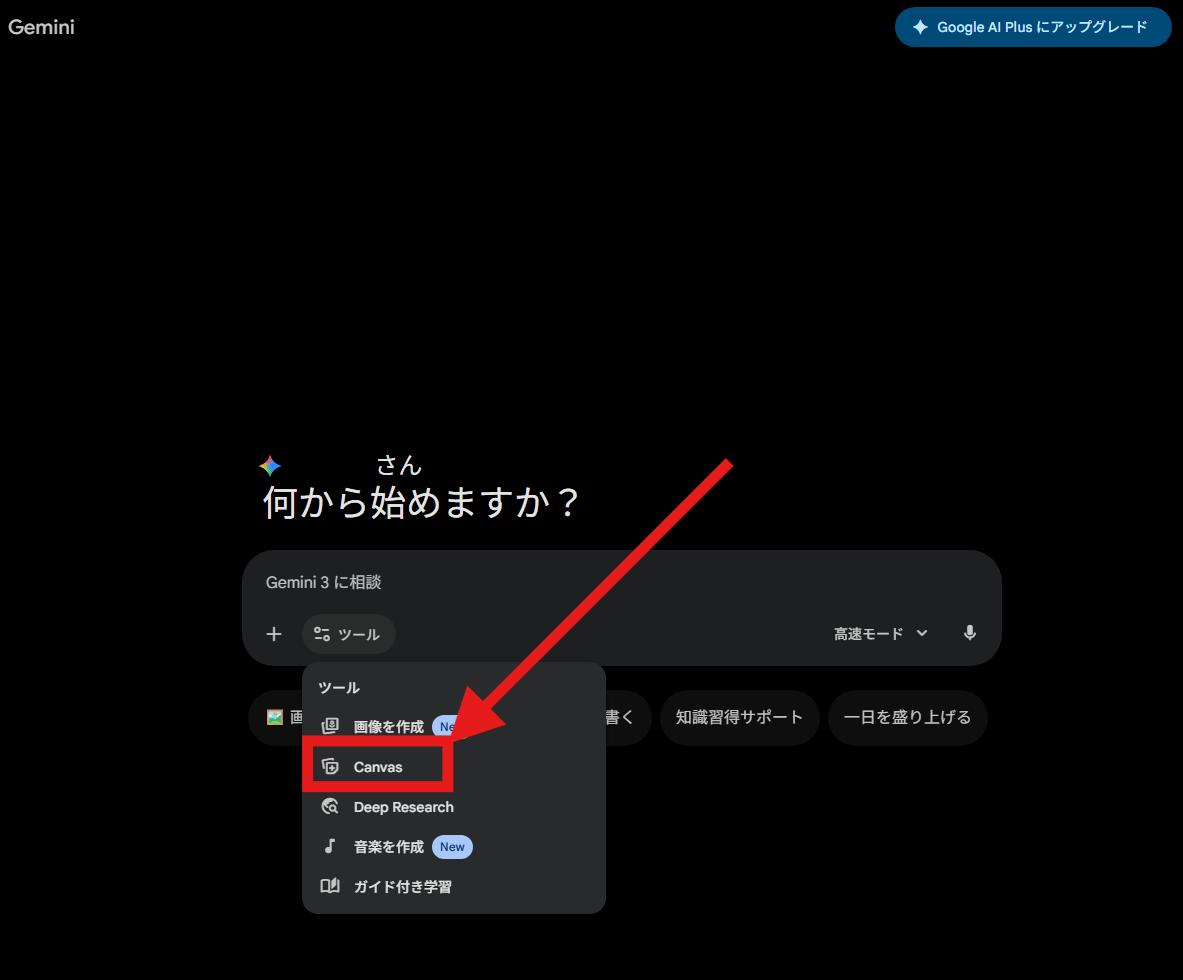1183x980 pixels.
Task: Click the picture icon on the leftmost suggestion chip
Action: click(x=275, y=717)
